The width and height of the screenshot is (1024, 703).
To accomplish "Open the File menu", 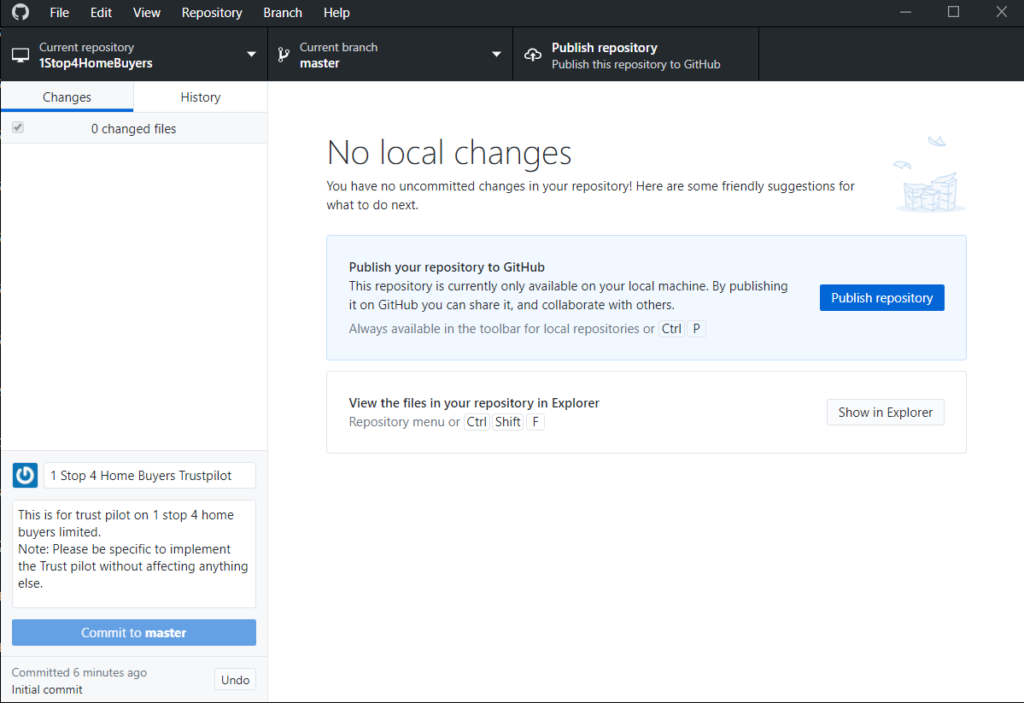I will tap(59, 12).
